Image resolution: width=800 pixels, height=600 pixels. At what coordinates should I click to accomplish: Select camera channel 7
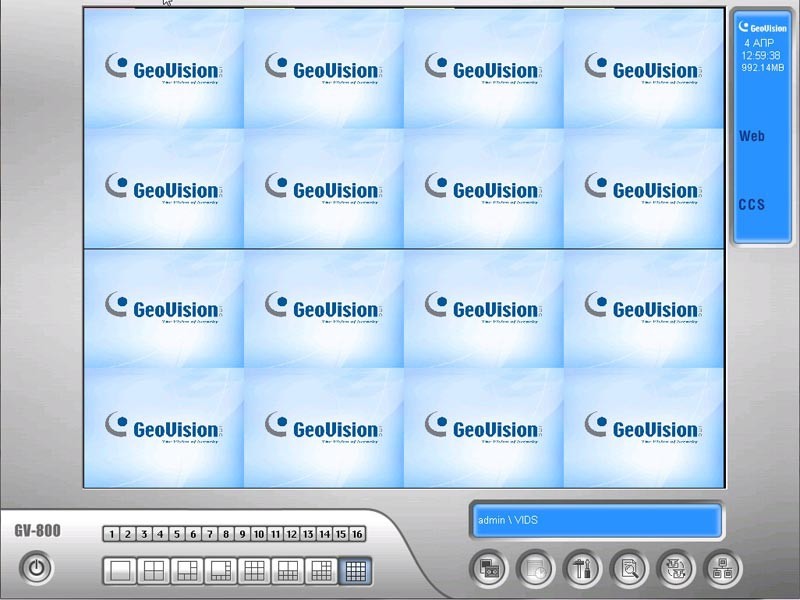point(209,534)
